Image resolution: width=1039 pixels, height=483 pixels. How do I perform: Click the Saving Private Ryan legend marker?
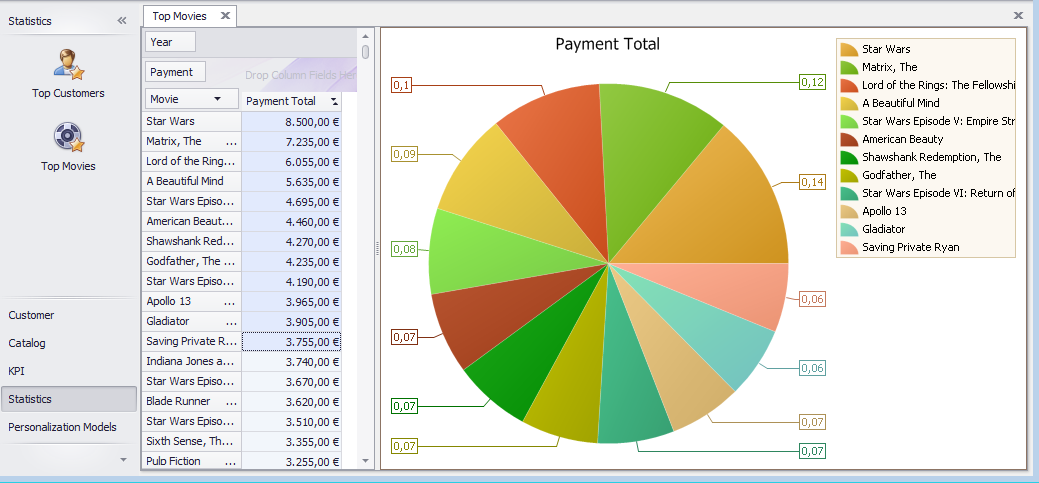(849, 247)
